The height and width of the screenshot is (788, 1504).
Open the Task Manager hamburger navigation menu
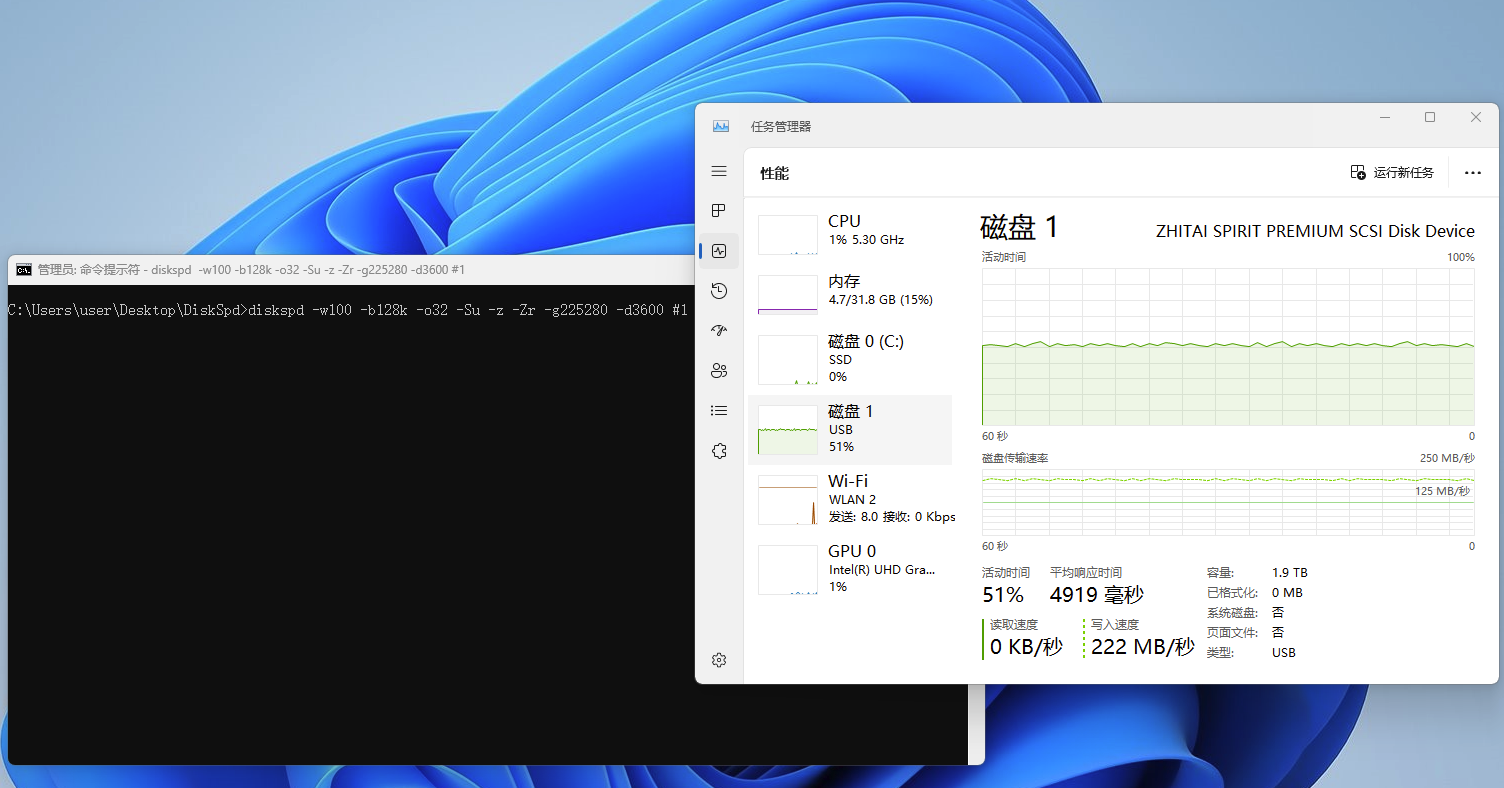coord(719,172)
